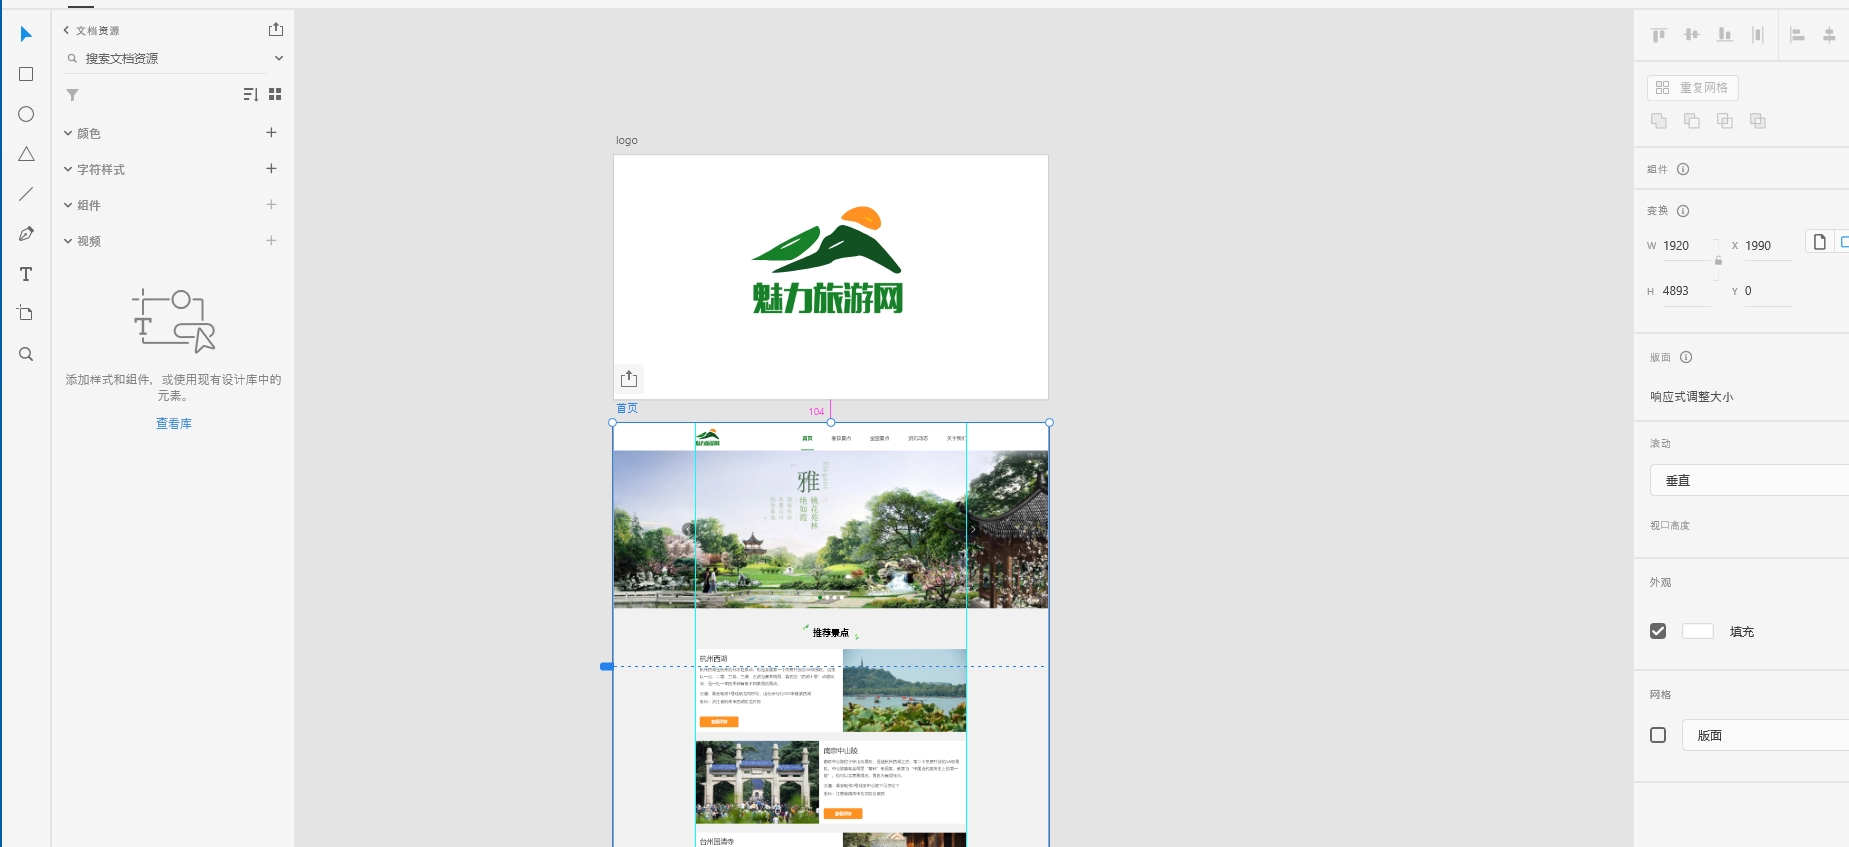The image size is (1849, 847).
Task: Click Align Bottom icon
Action: click(1725, 35)
